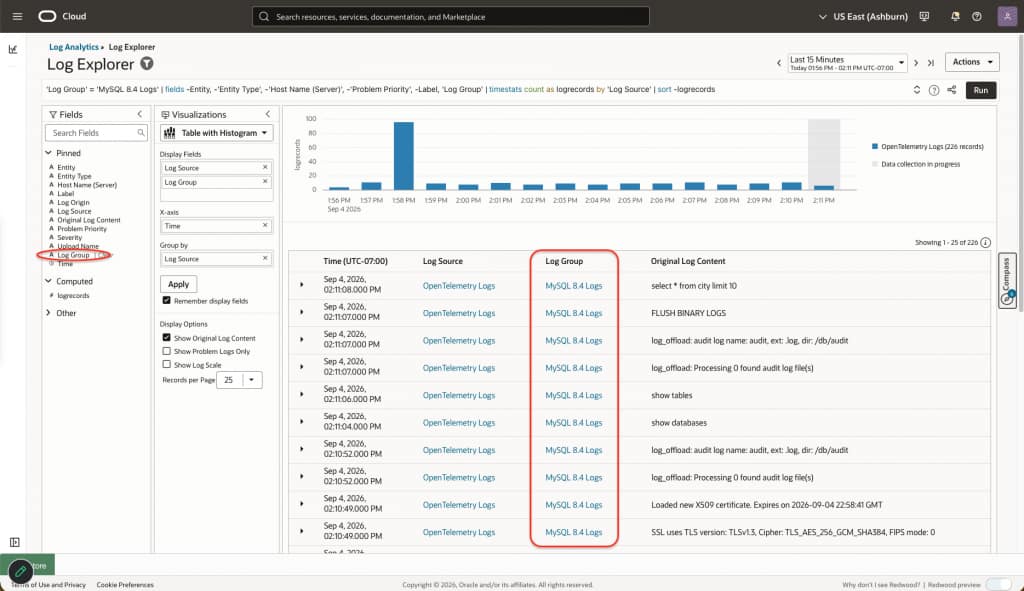The height and width of the screenshot is (591, 1024).
Task: Open Cookie Preferences link
Action: (x=125, y=584)
